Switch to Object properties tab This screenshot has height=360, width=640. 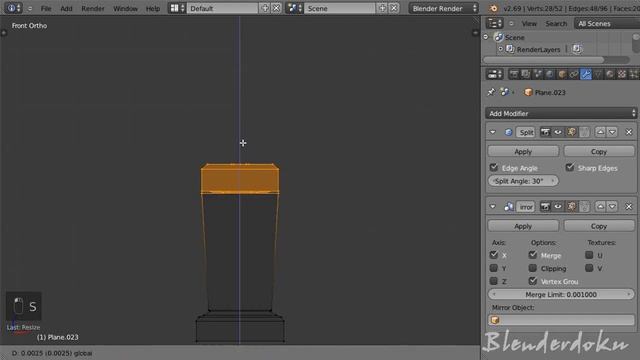pos(562,74)
